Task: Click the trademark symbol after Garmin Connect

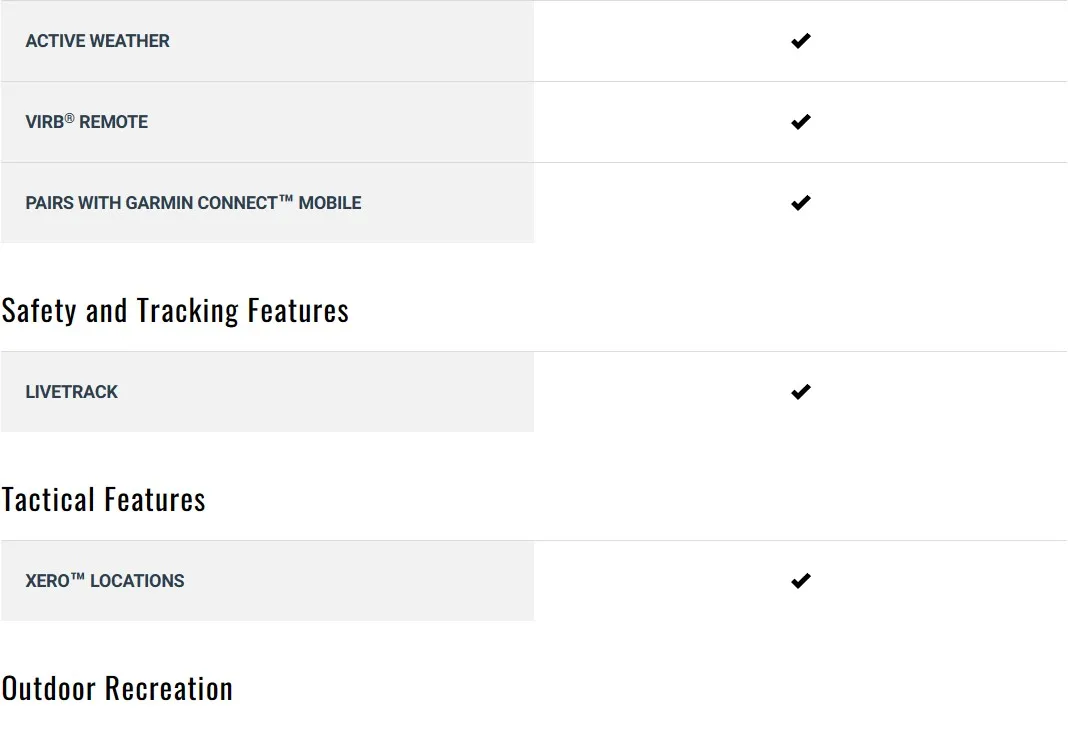Action: 286,199
